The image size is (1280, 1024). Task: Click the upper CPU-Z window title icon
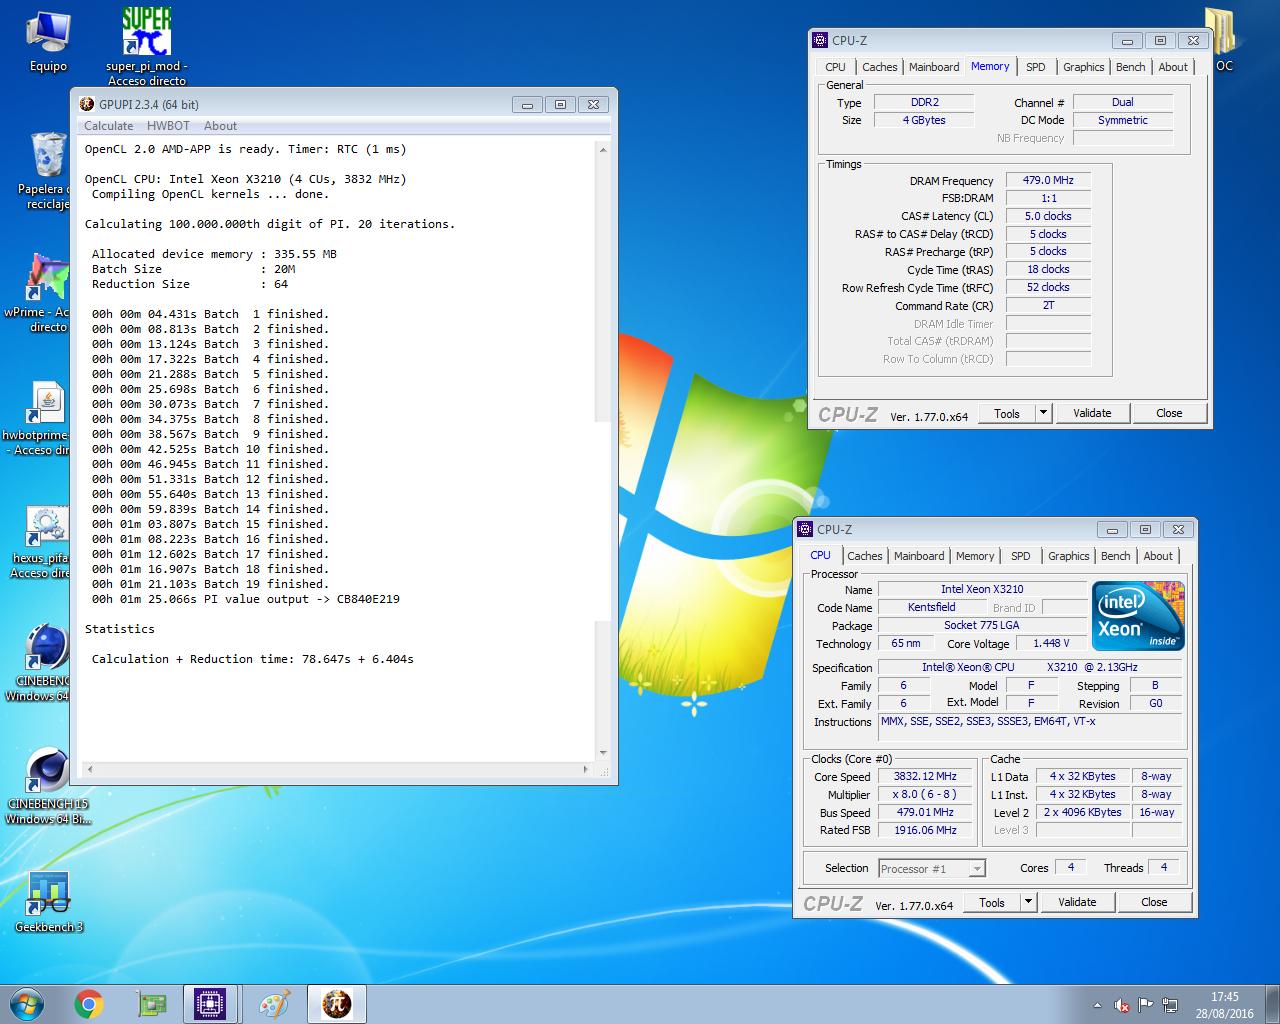click(821, 41)
